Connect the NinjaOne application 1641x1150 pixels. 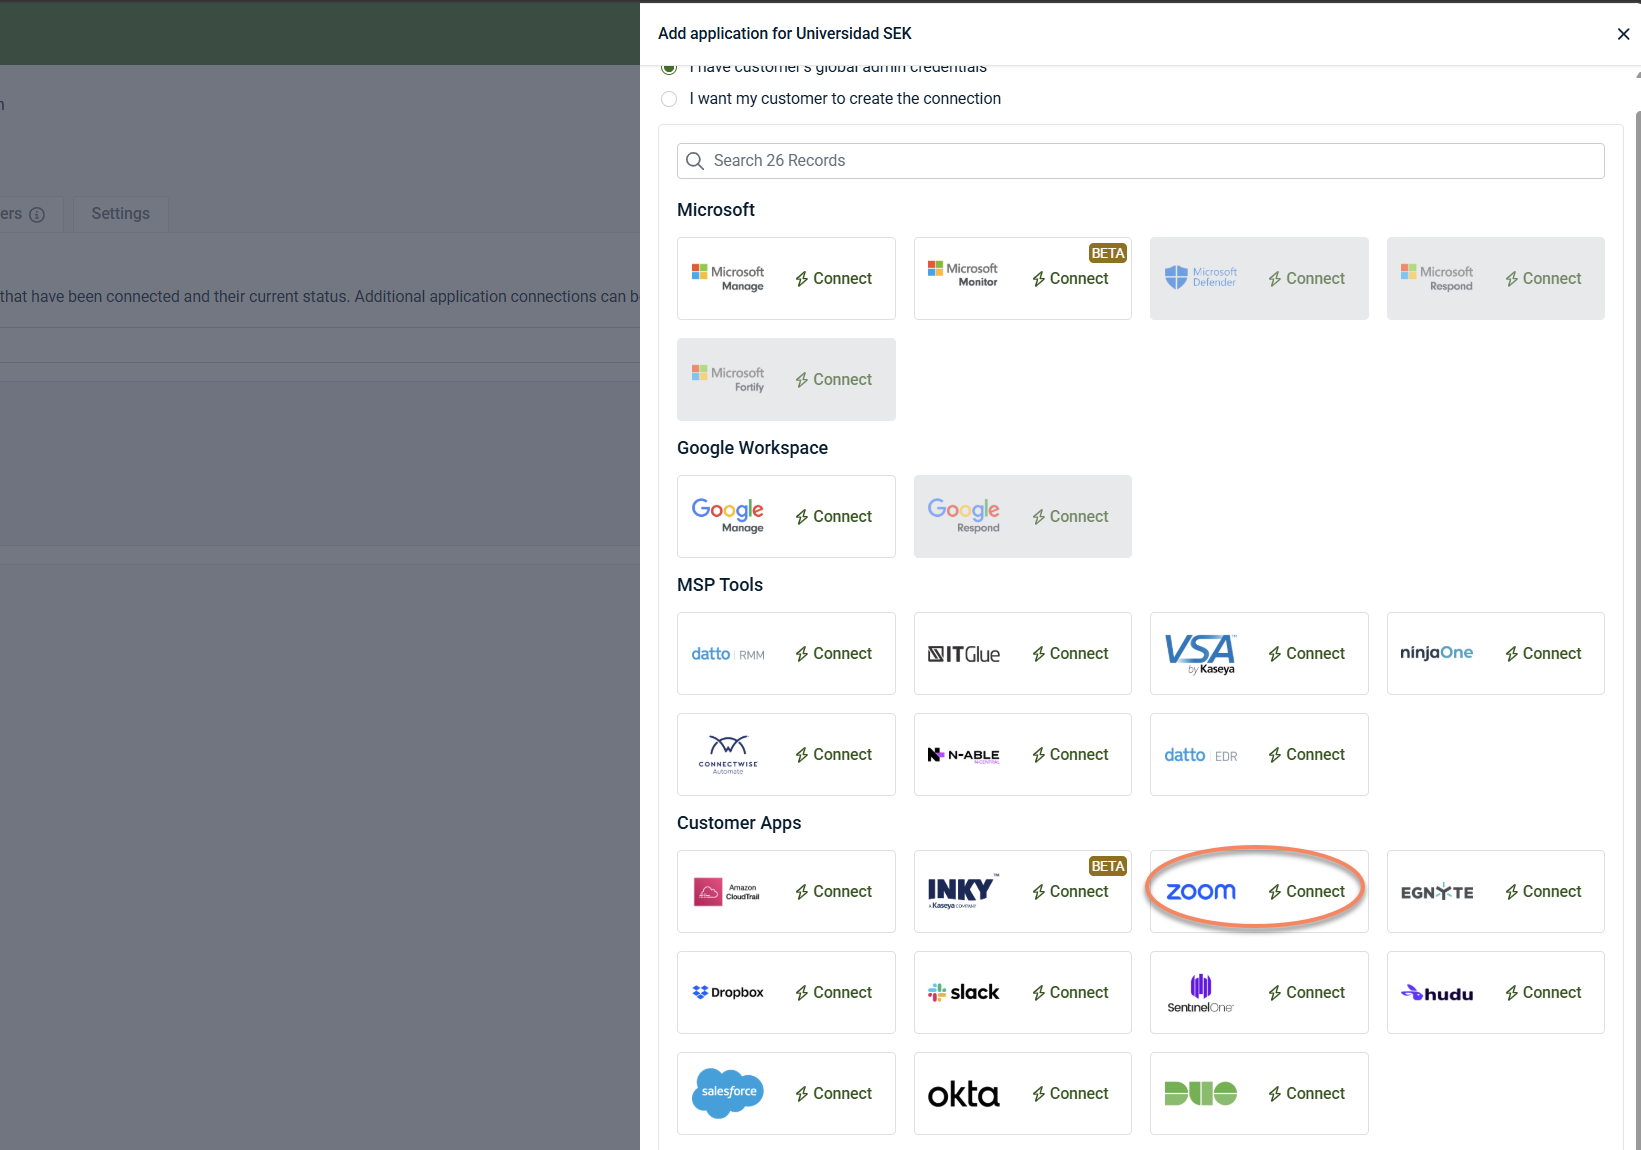pyautogui.click(x=1543, y=654)
